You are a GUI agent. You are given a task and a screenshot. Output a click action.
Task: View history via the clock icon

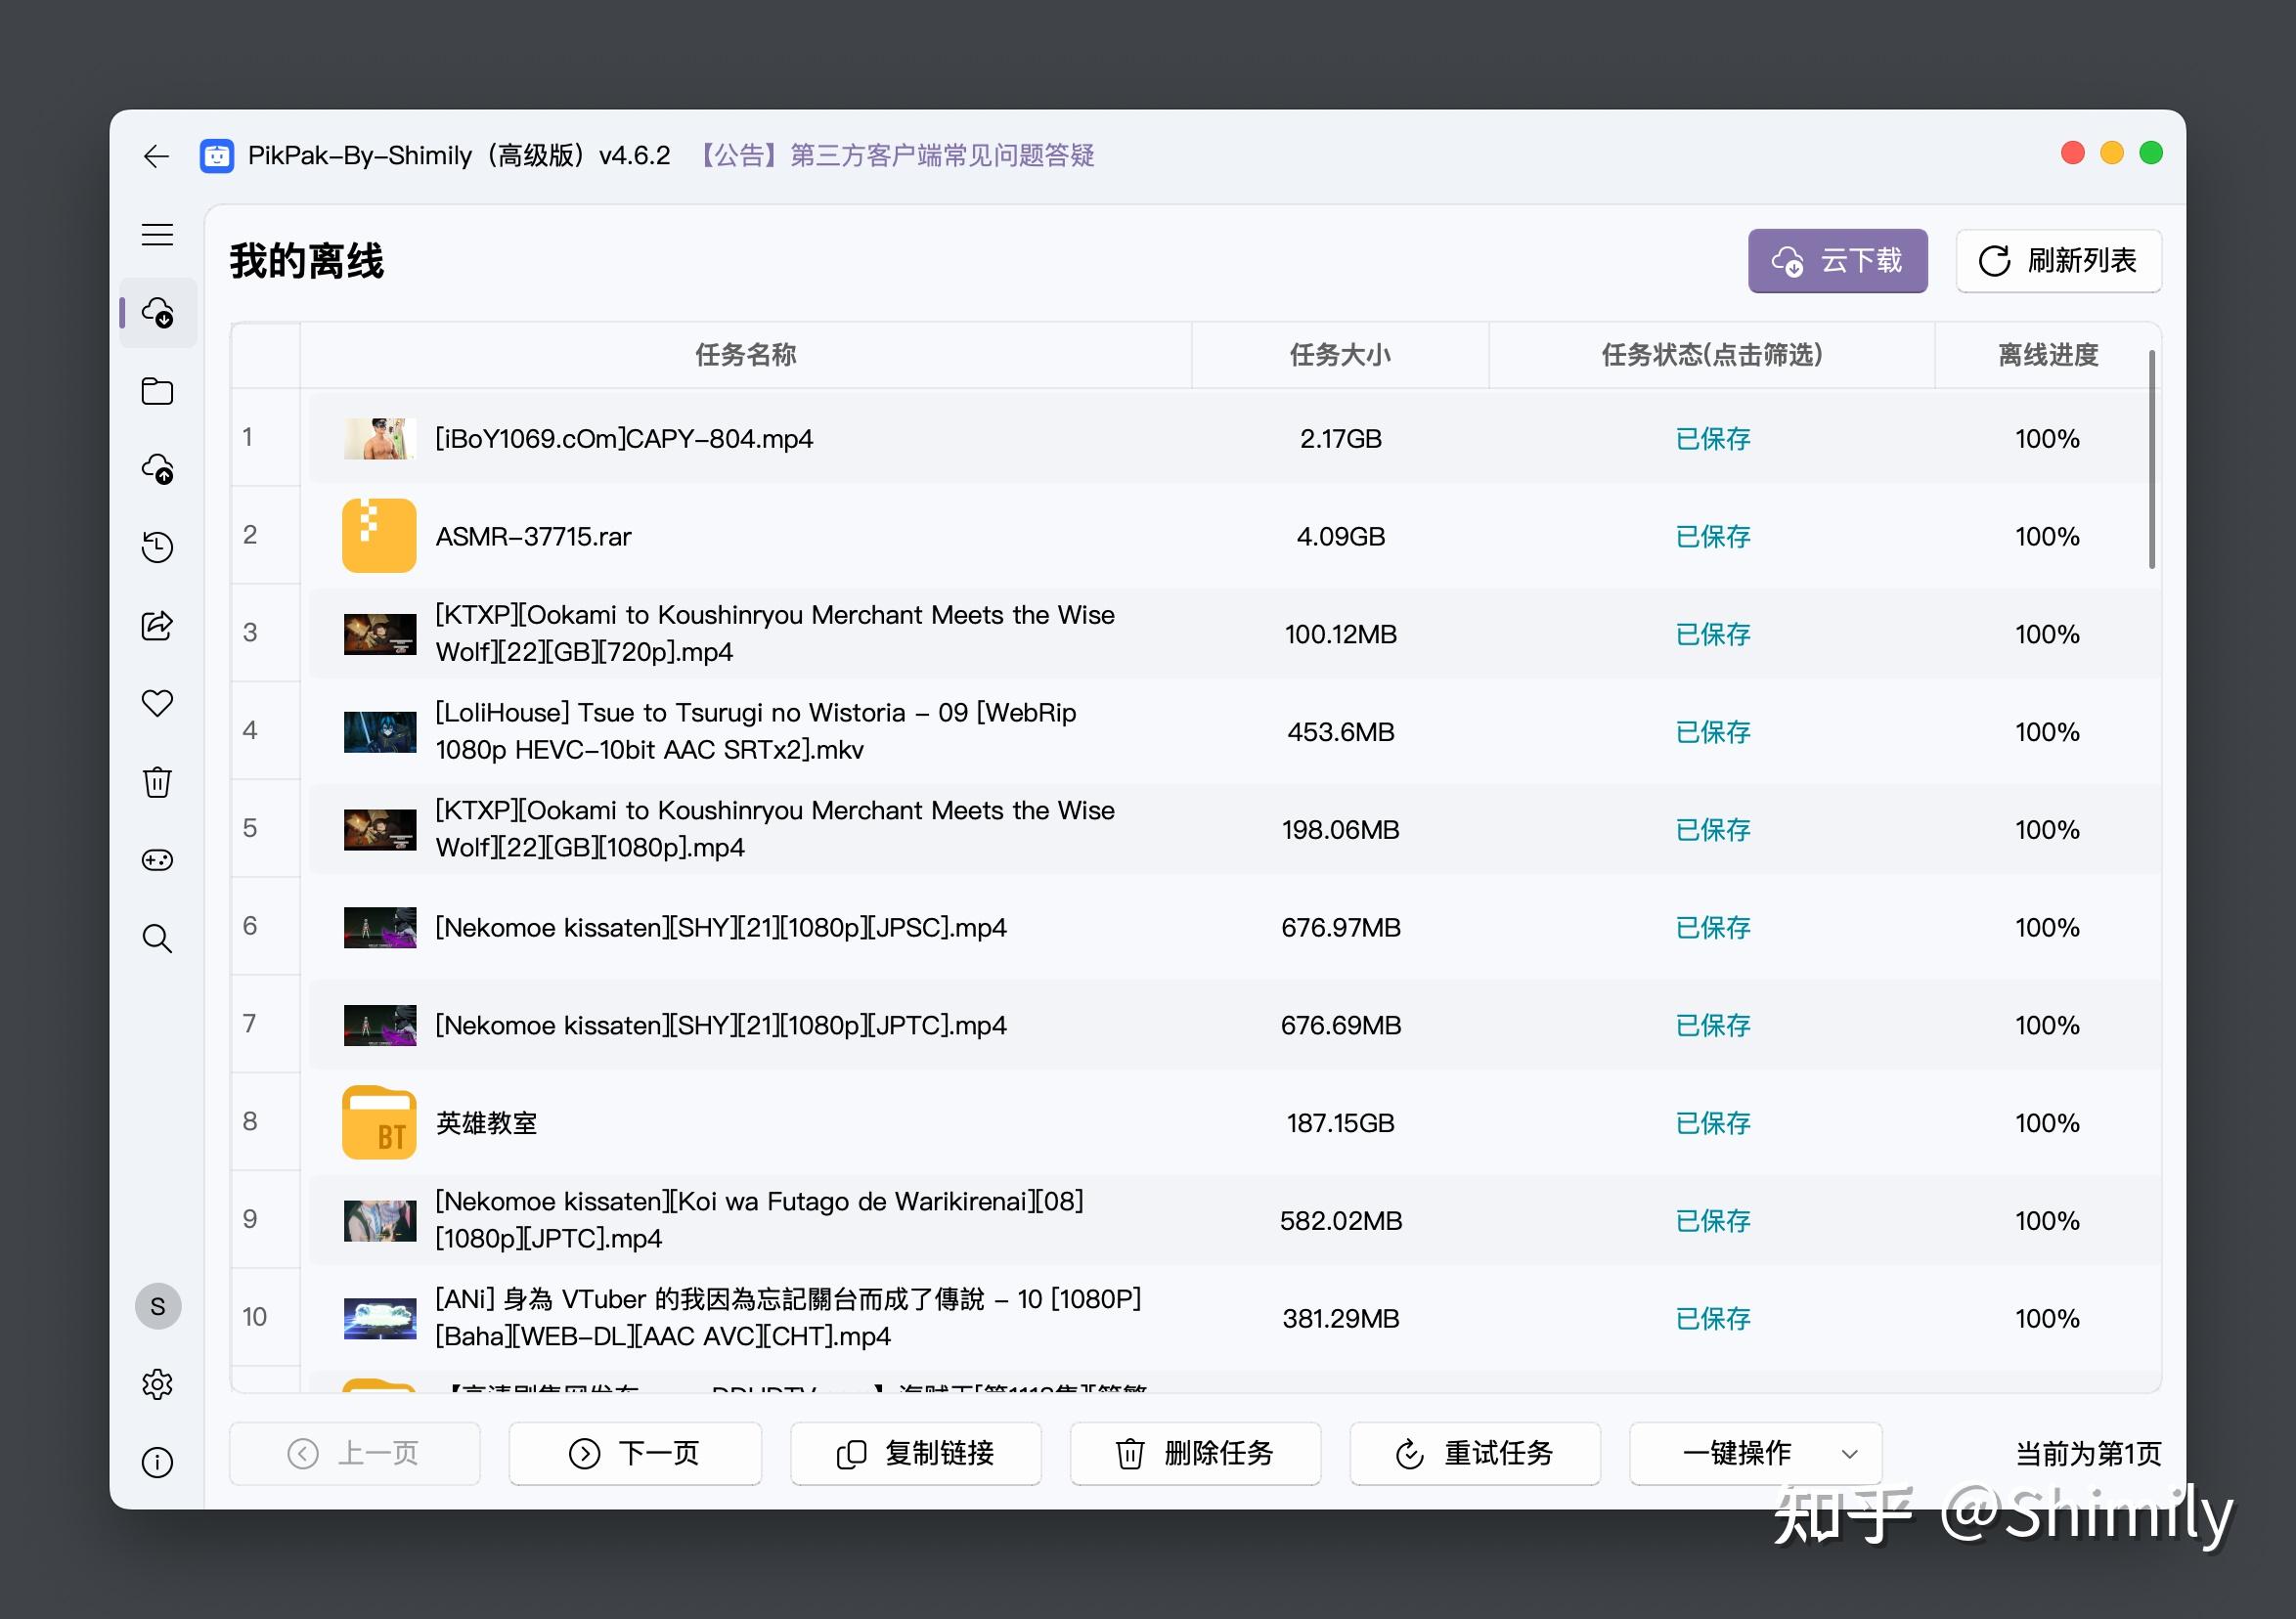(x=157, y=547)
